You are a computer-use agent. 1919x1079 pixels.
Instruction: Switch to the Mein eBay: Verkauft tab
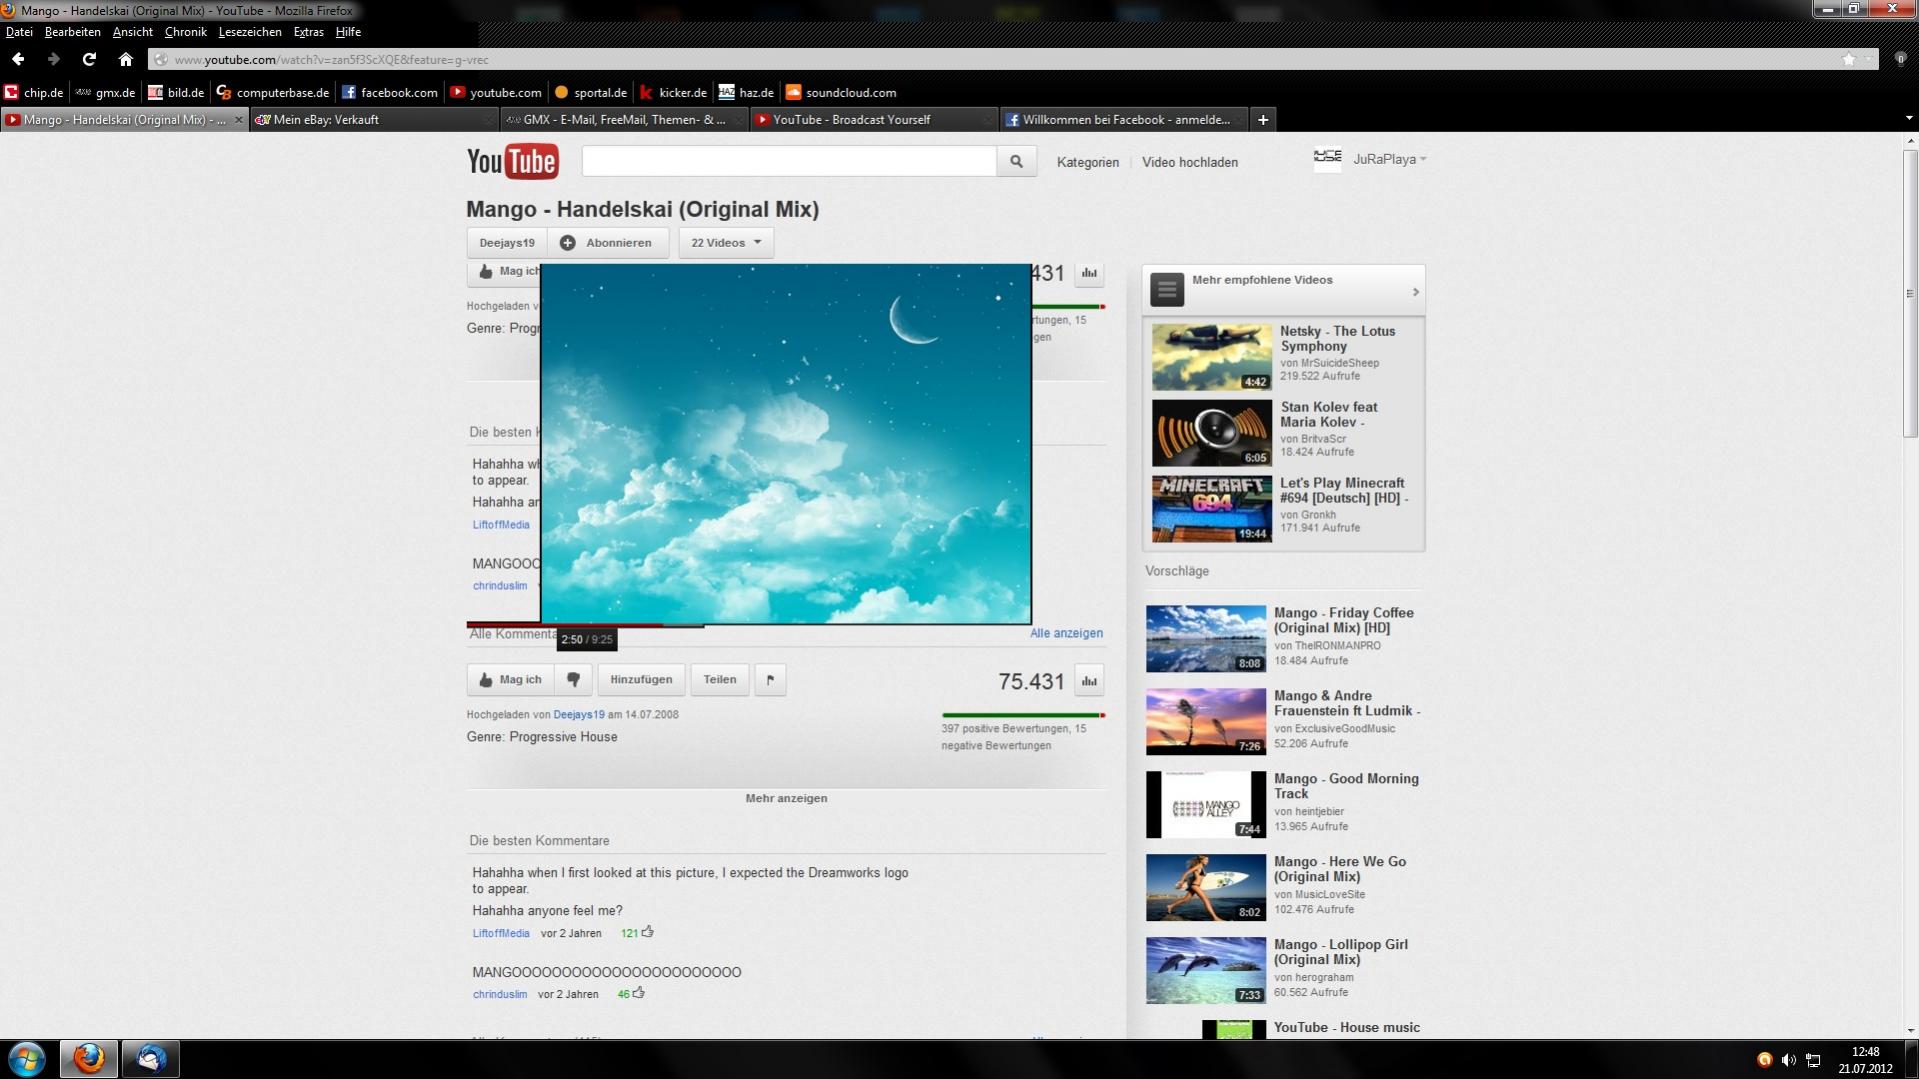[374, 120]
